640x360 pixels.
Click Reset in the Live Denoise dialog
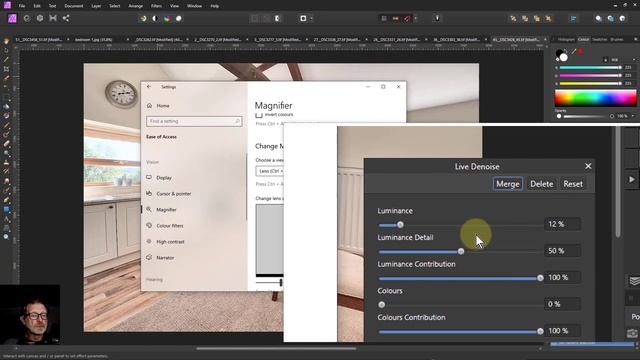click(573, 184)
